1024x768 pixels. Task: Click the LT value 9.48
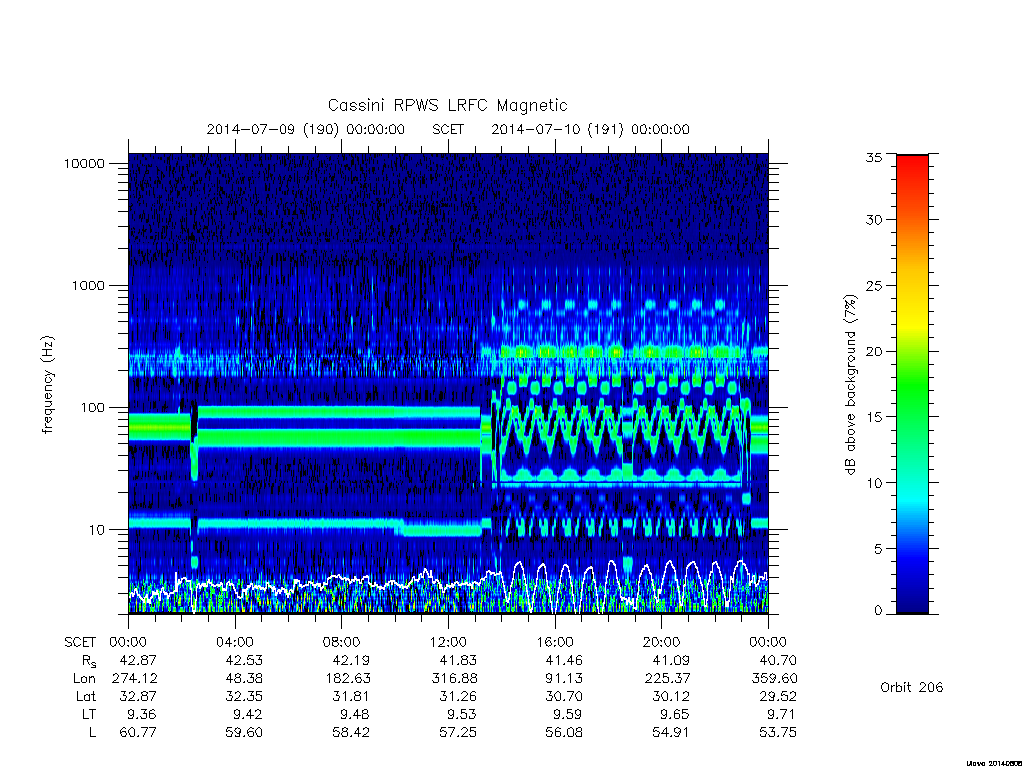tap(355, 714)
